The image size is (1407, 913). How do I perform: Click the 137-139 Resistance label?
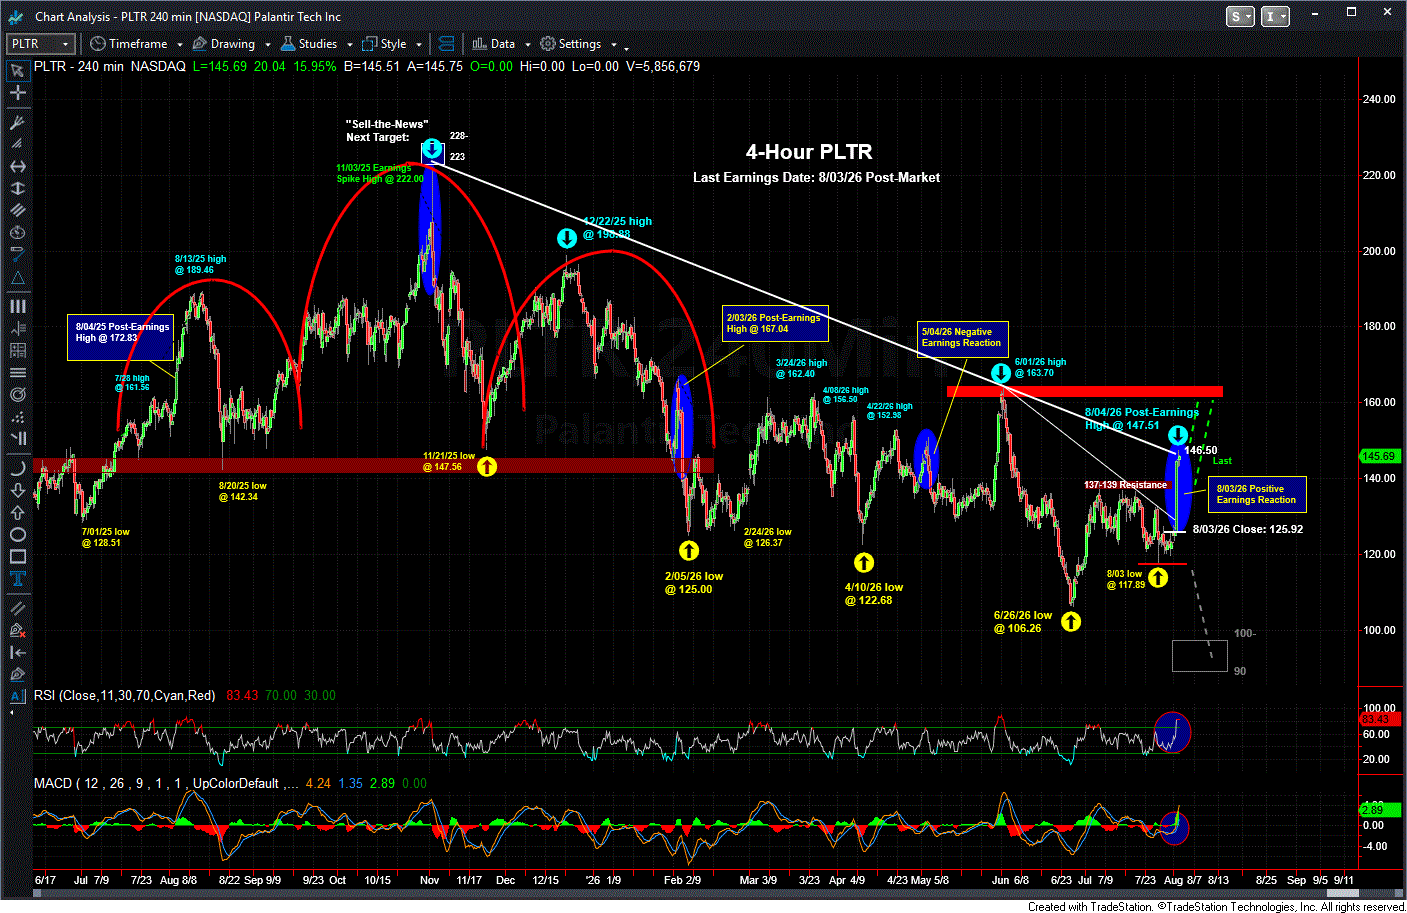coord(1126,485)
